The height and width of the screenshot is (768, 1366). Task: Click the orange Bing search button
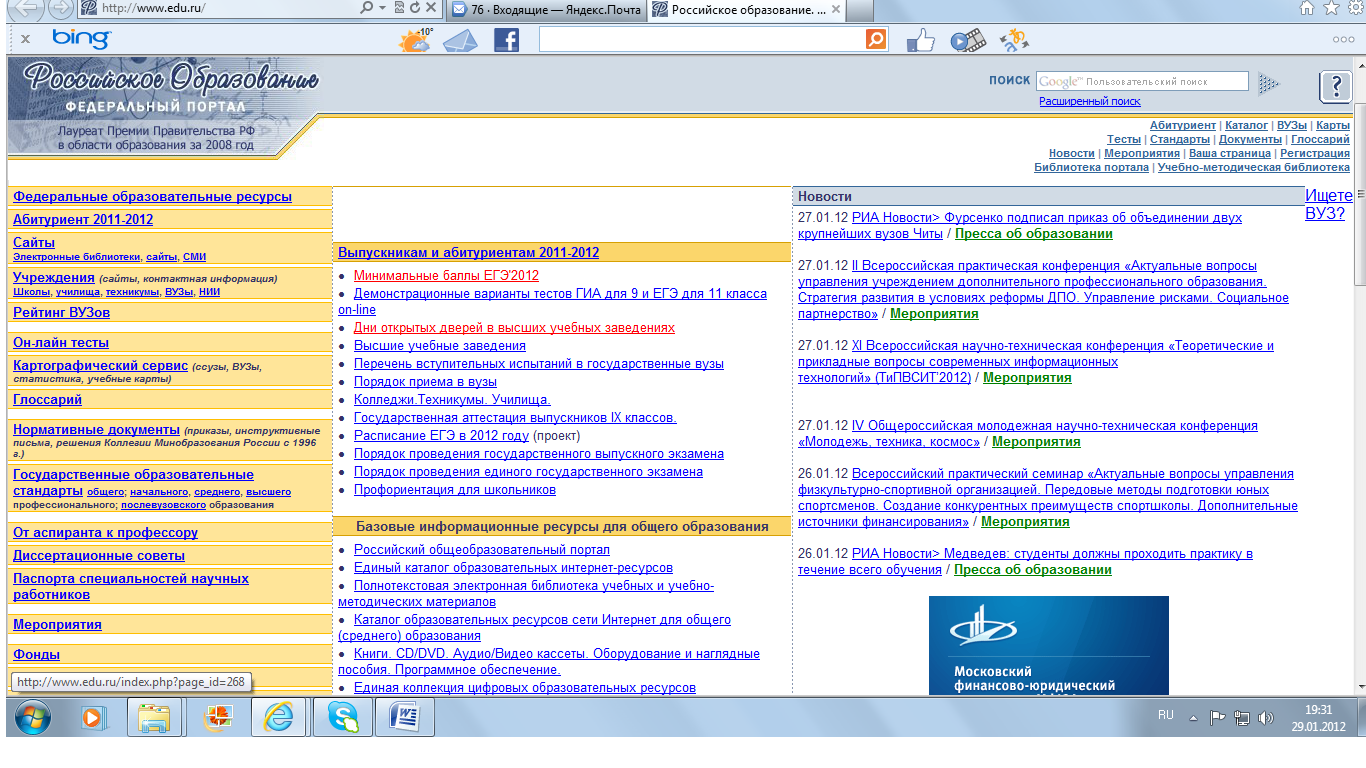(x=876, y=39)
